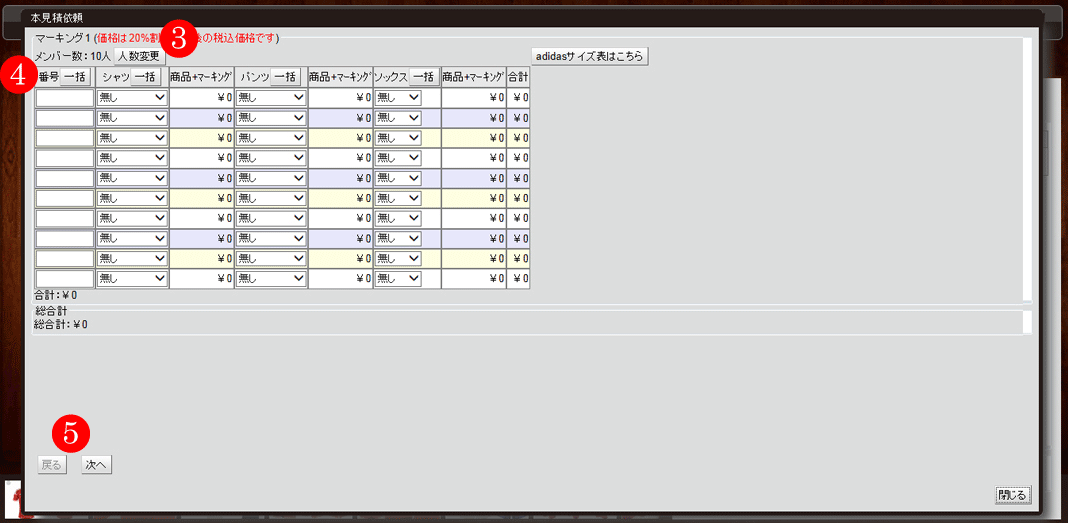Click the 人数変更 button

(140, 56)
